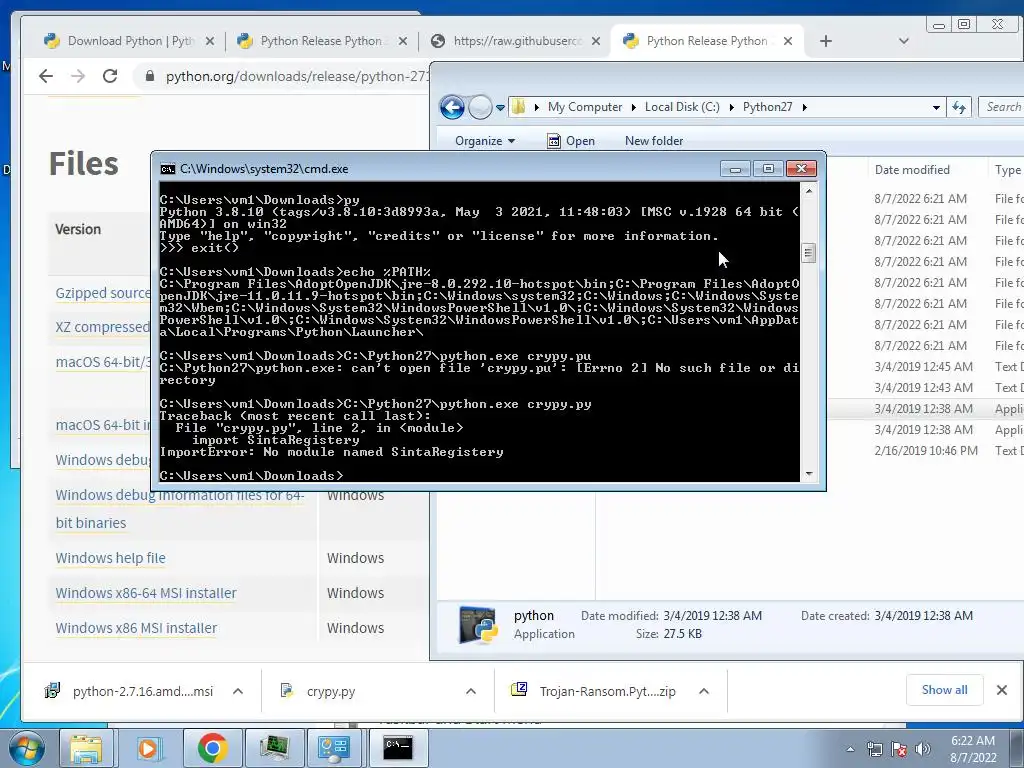Open Windows help file link

(x=110, y=558)
